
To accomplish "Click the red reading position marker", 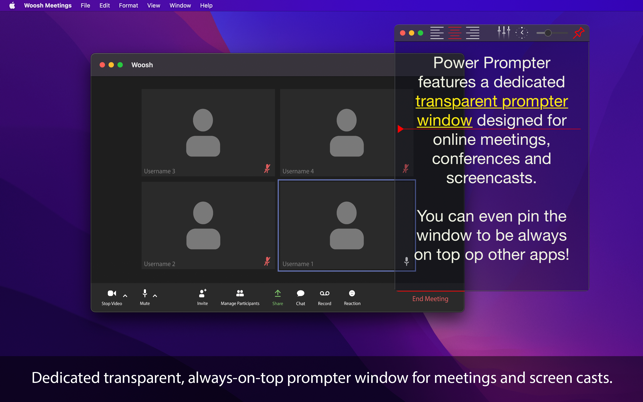I will pos(401,129).
